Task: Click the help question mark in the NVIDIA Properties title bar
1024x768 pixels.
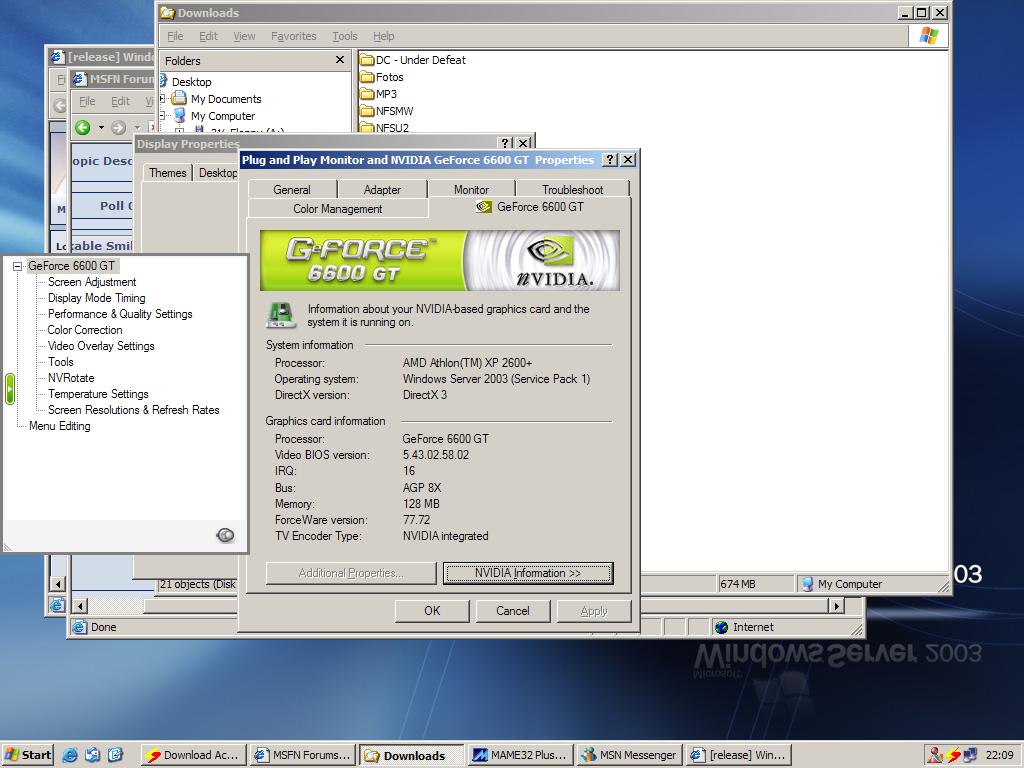Action: (x=609, y=160)
